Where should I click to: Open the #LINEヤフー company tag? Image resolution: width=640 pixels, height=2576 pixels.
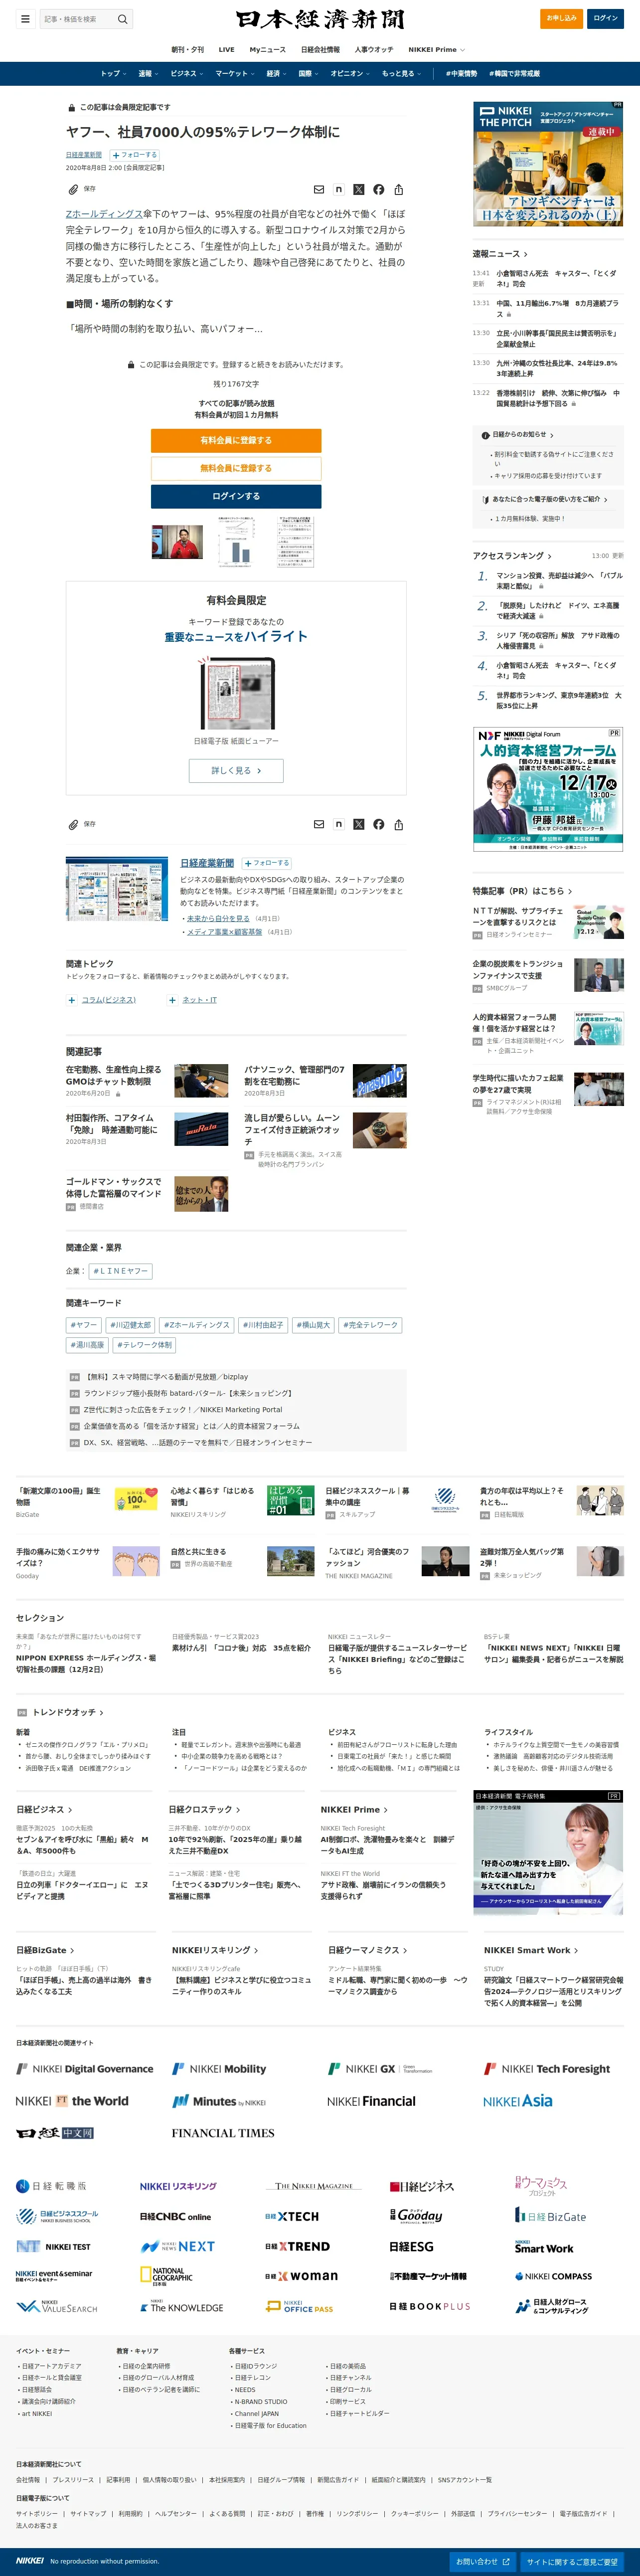tap(120, 1271)
